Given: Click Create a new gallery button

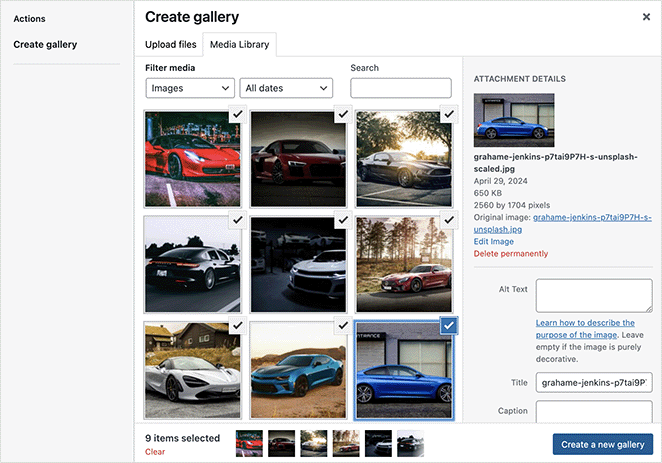Looking at the screenshot, I should click(x=604, y=443).
